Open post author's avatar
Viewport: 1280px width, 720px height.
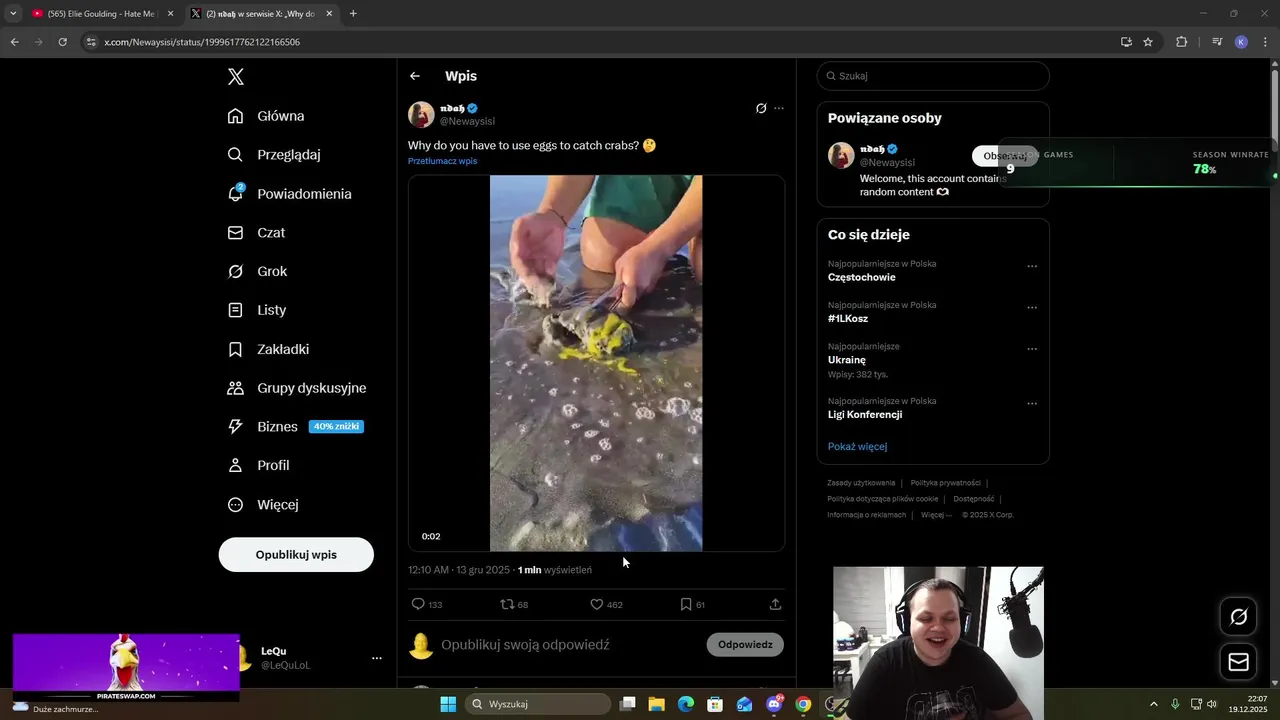click(x=421, y=115)
